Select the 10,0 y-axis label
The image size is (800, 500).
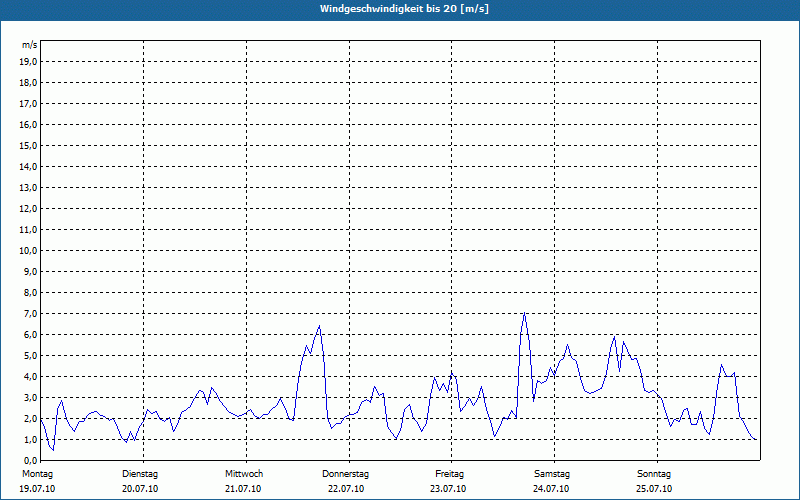click(x=28, y=251)
